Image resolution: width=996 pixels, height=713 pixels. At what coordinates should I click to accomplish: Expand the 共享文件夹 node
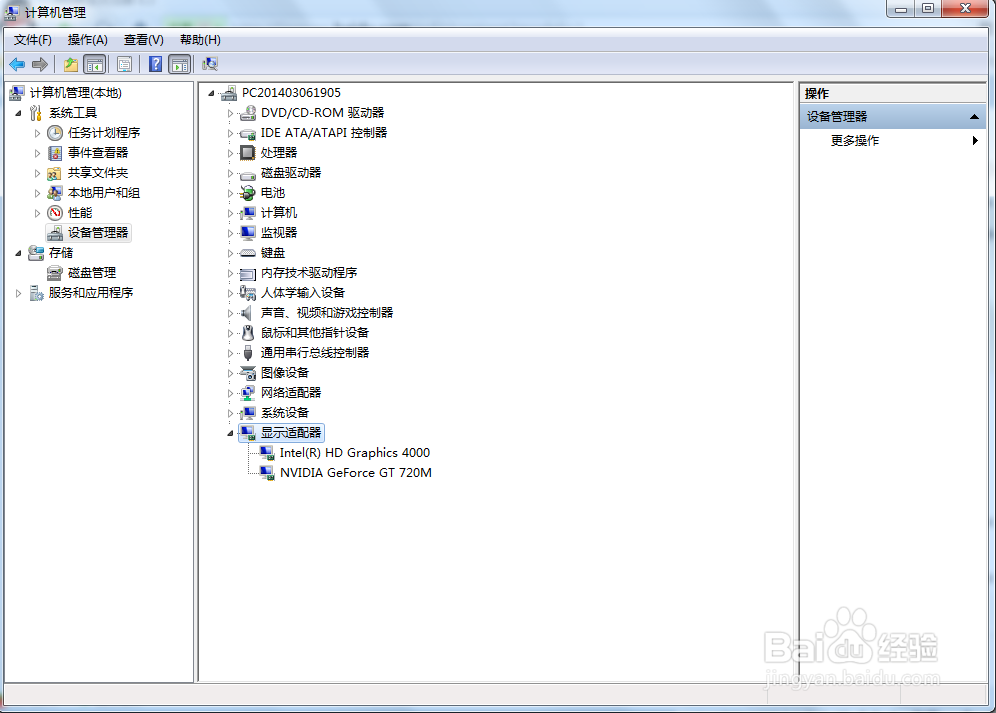pos(37,173)
